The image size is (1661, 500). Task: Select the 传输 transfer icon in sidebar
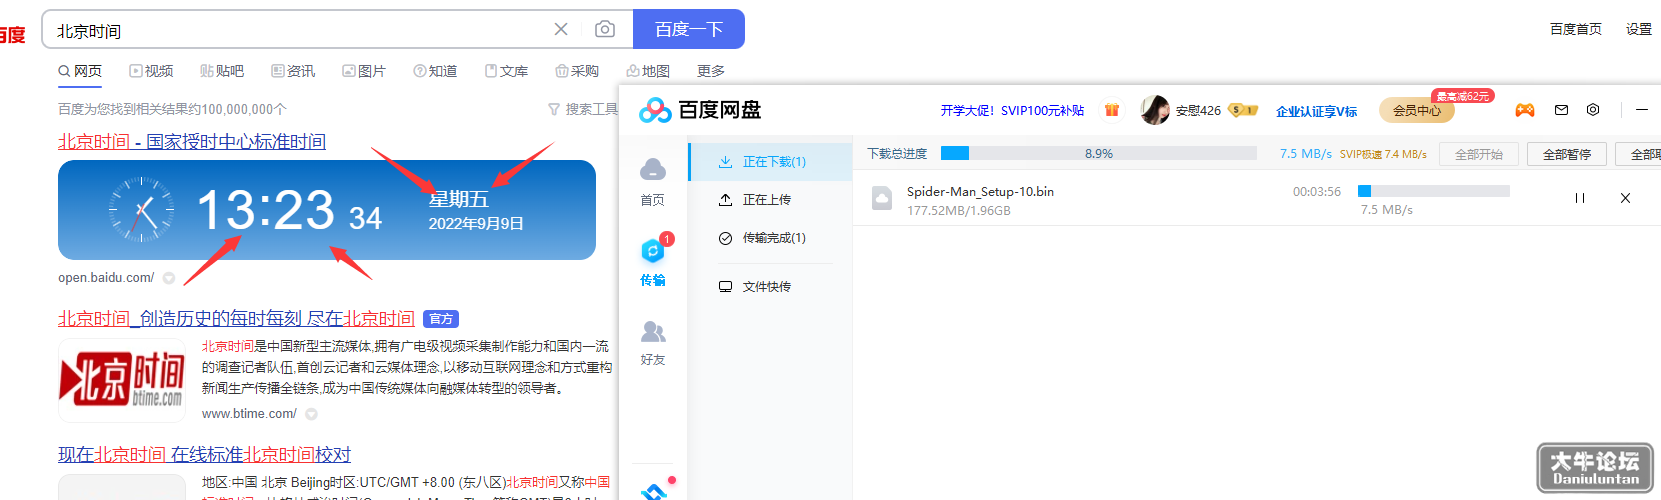click(653, 250)
